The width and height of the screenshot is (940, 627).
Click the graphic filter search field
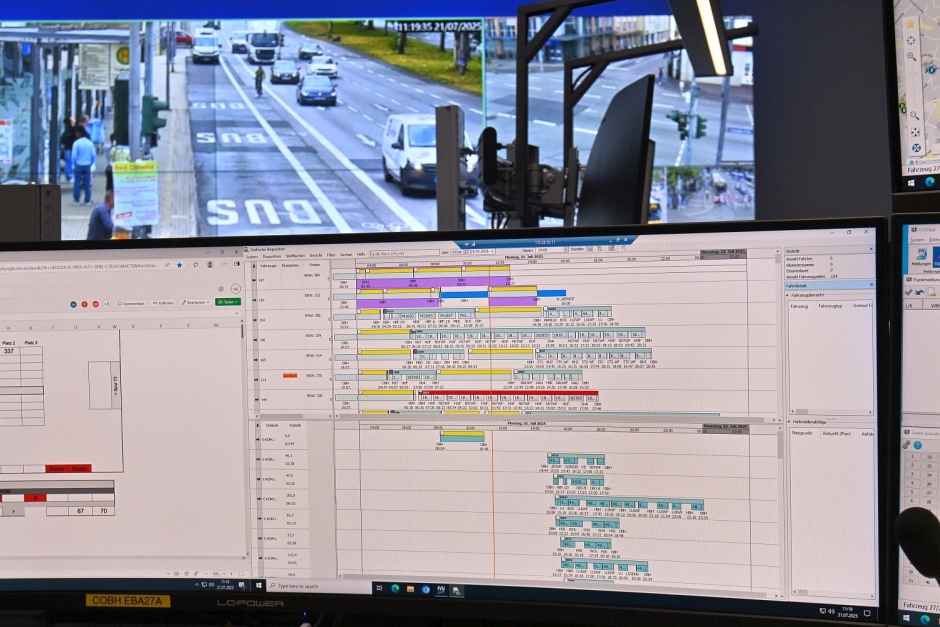[x=404, y=253]
